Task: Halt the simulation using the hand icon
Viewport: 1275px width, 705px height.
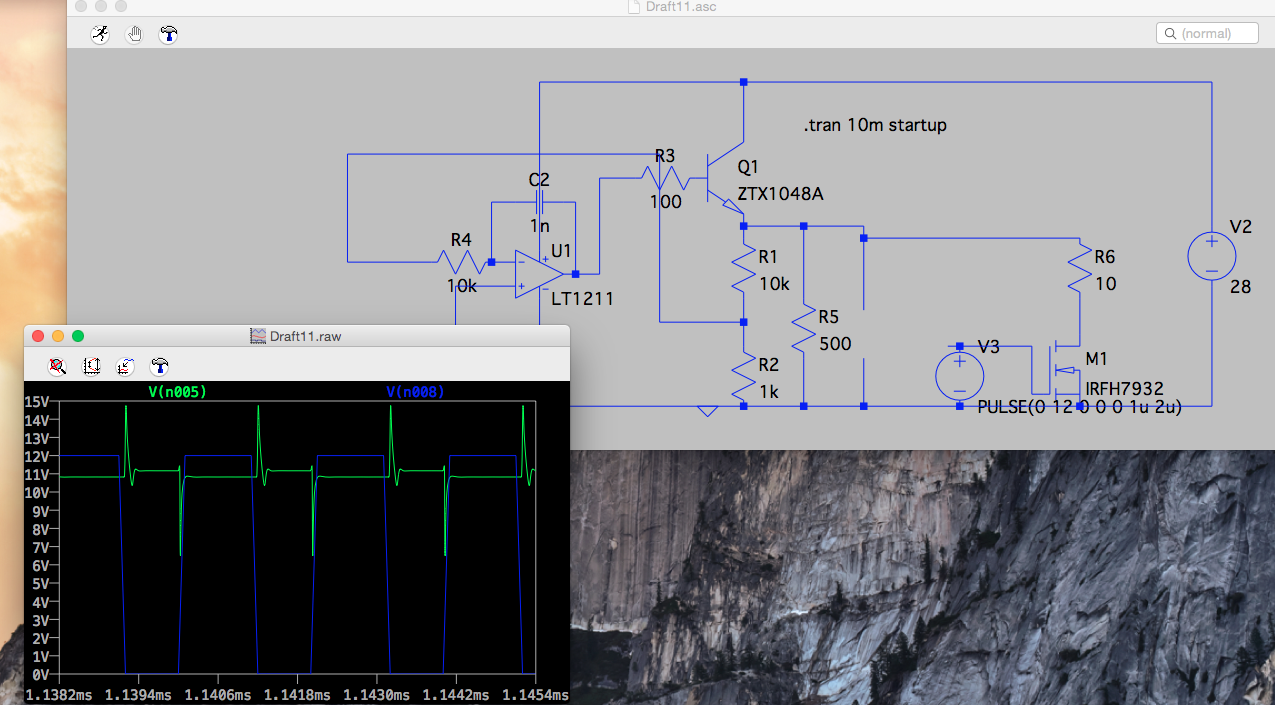Action: point(134,34)
